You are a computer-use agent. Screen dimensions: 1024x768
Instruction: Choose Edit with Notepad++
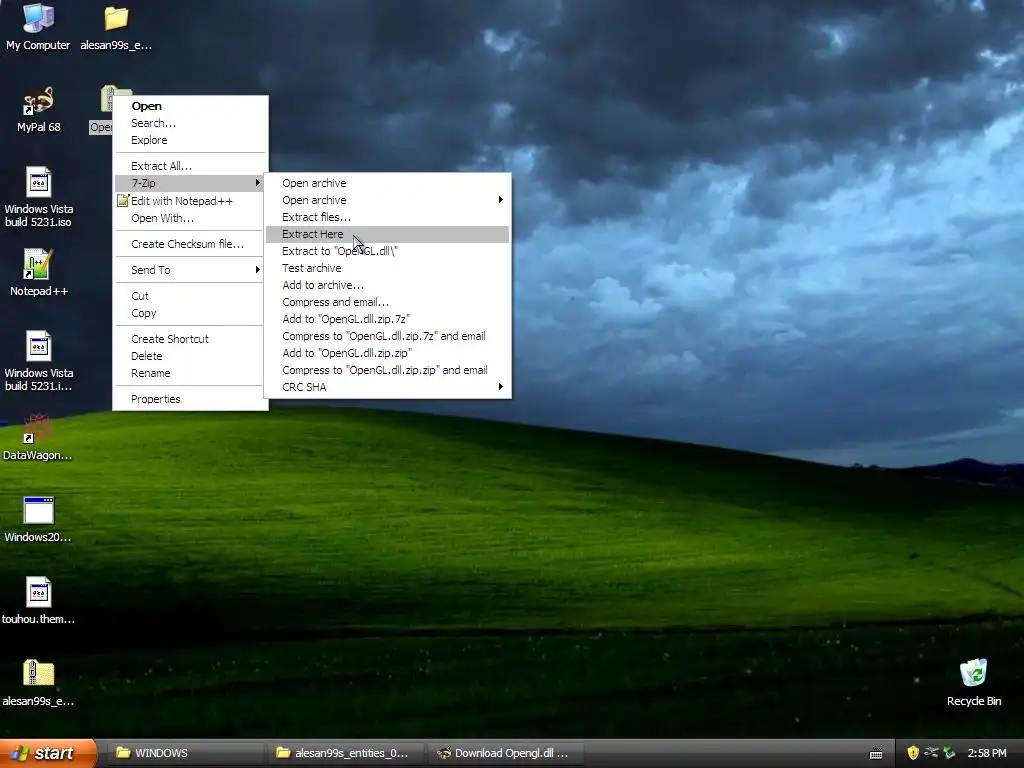tap(191, 200)
